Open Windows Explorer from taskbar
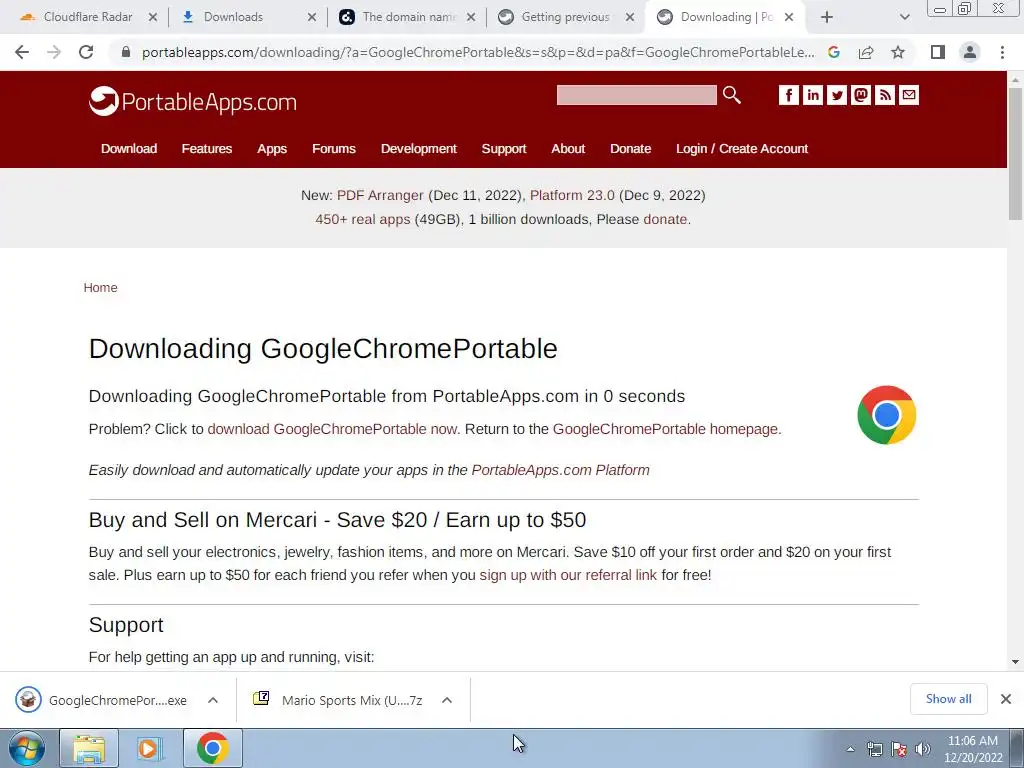The width and height of the screenshot is (1024, 768). 89,748
